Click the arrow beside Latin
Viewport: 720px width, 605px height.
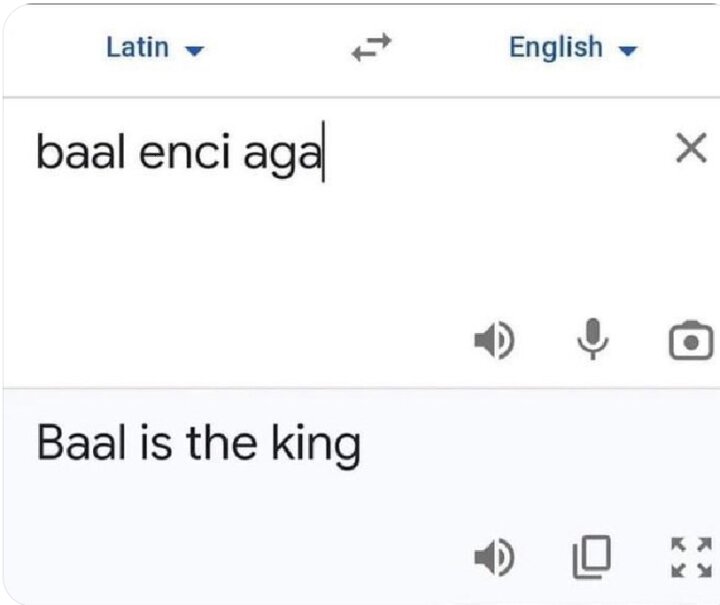pyautogui.click(x=194, y=50)
